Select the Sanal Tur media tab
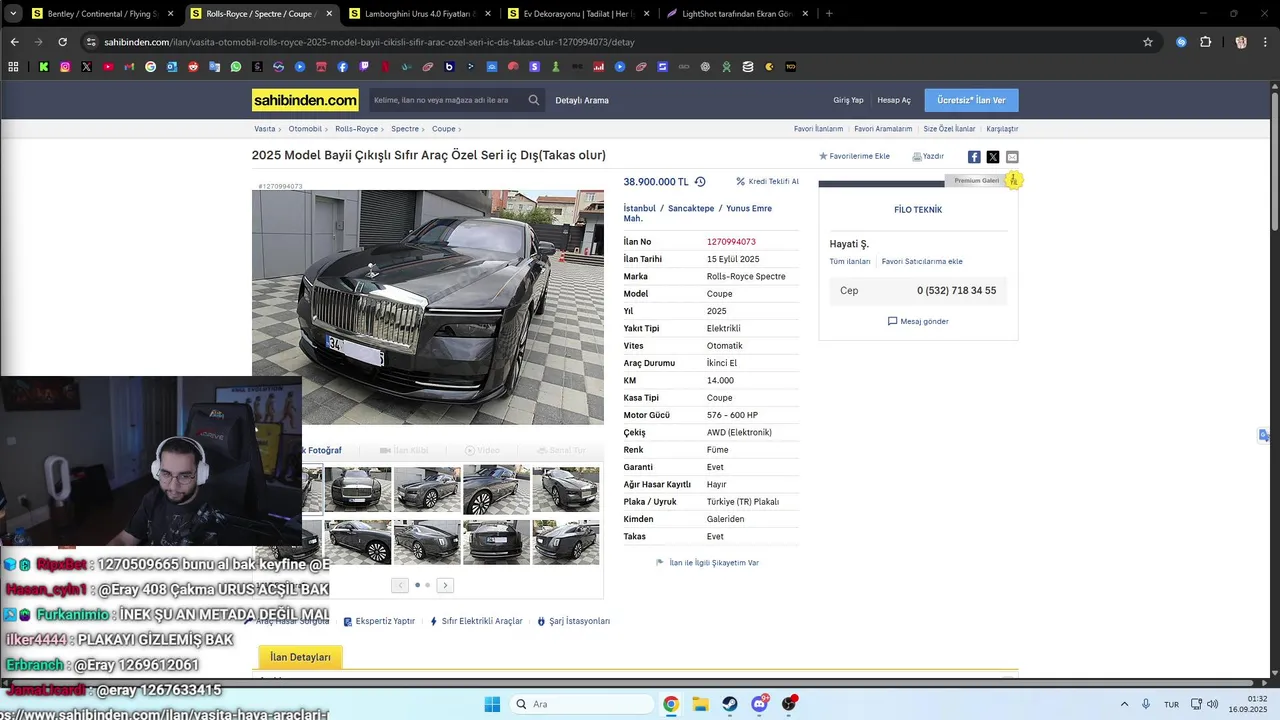The width and height of the screenshot is (1280, 720). [x=562, y=450]
